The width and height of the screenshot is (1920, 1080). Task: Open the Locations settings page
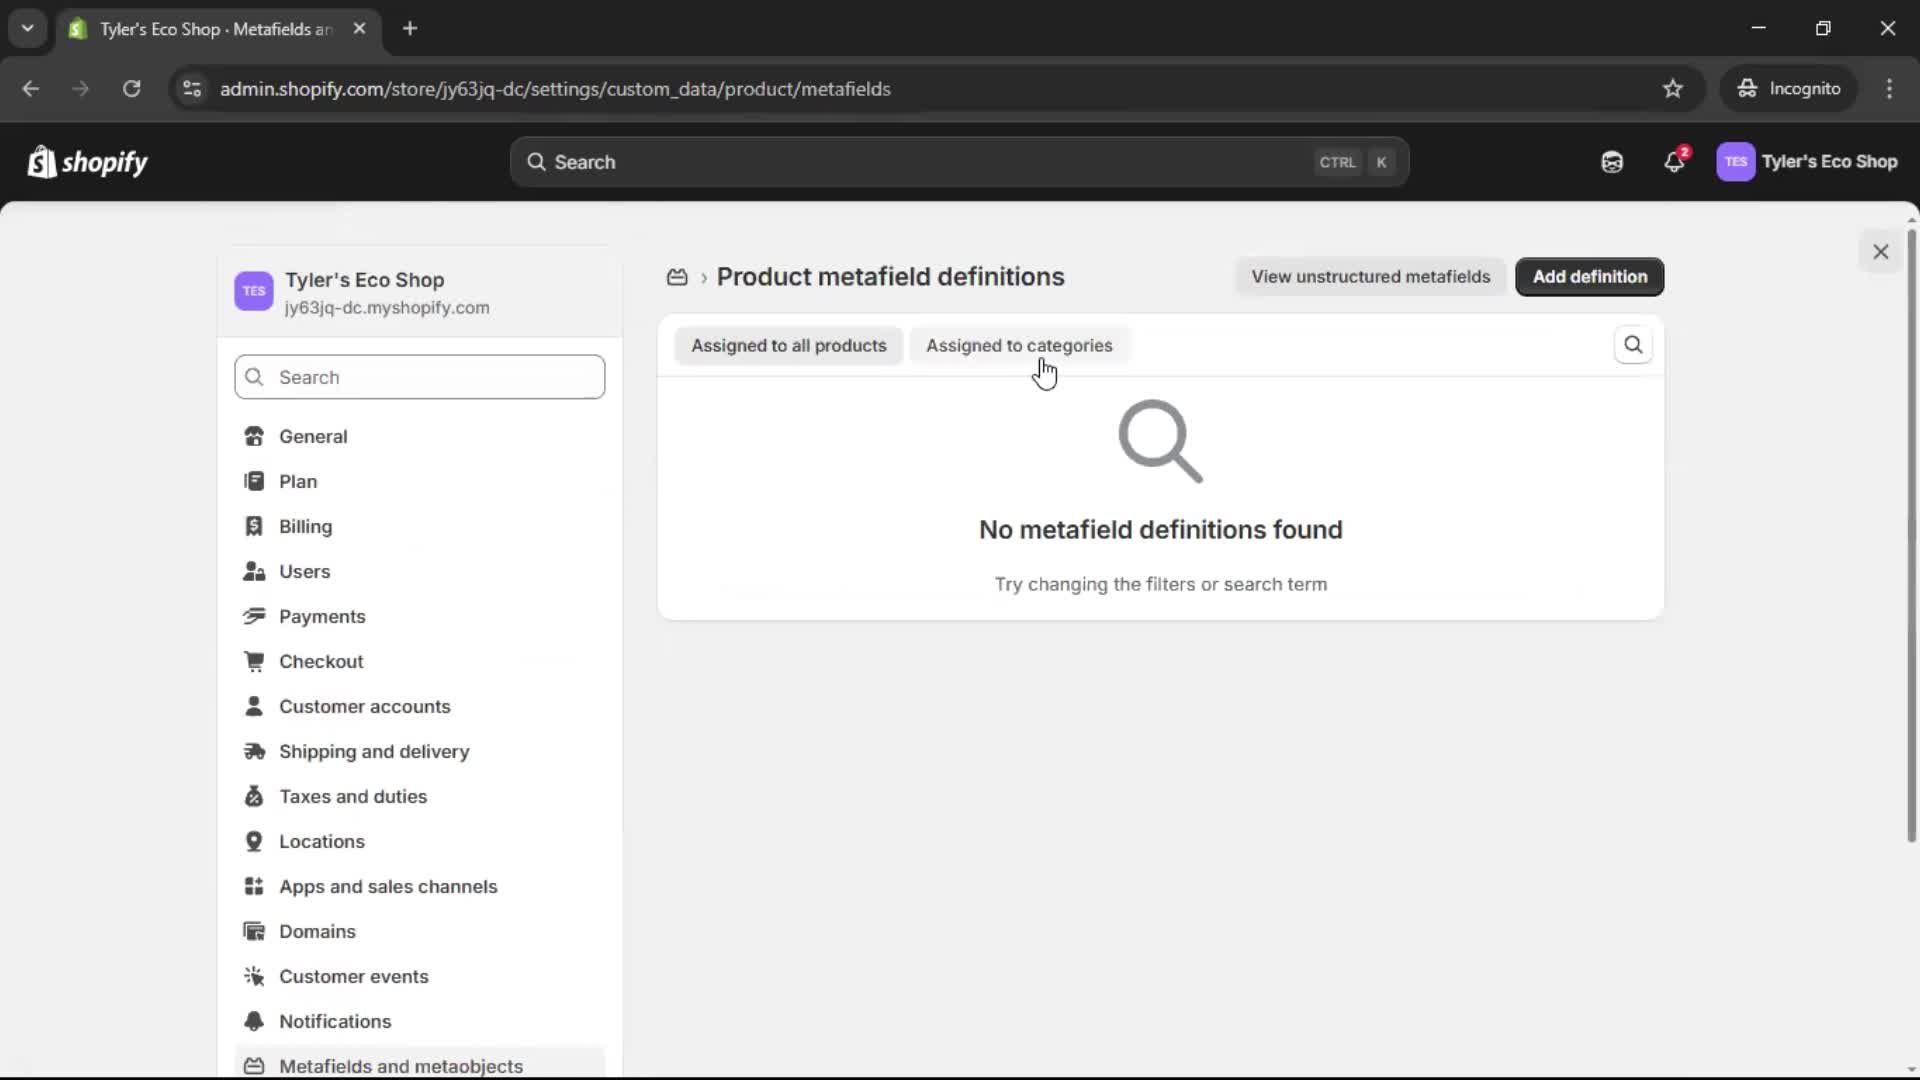pos(322,841)
